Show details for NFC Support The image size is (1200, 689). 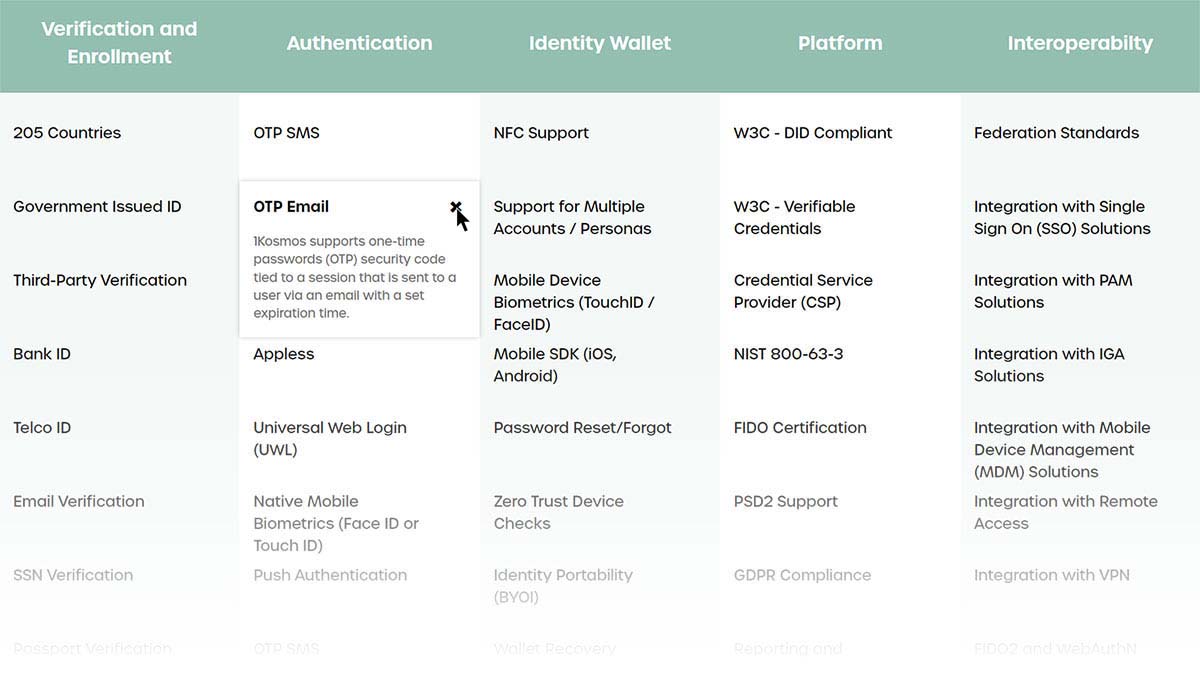pos(541,133)
